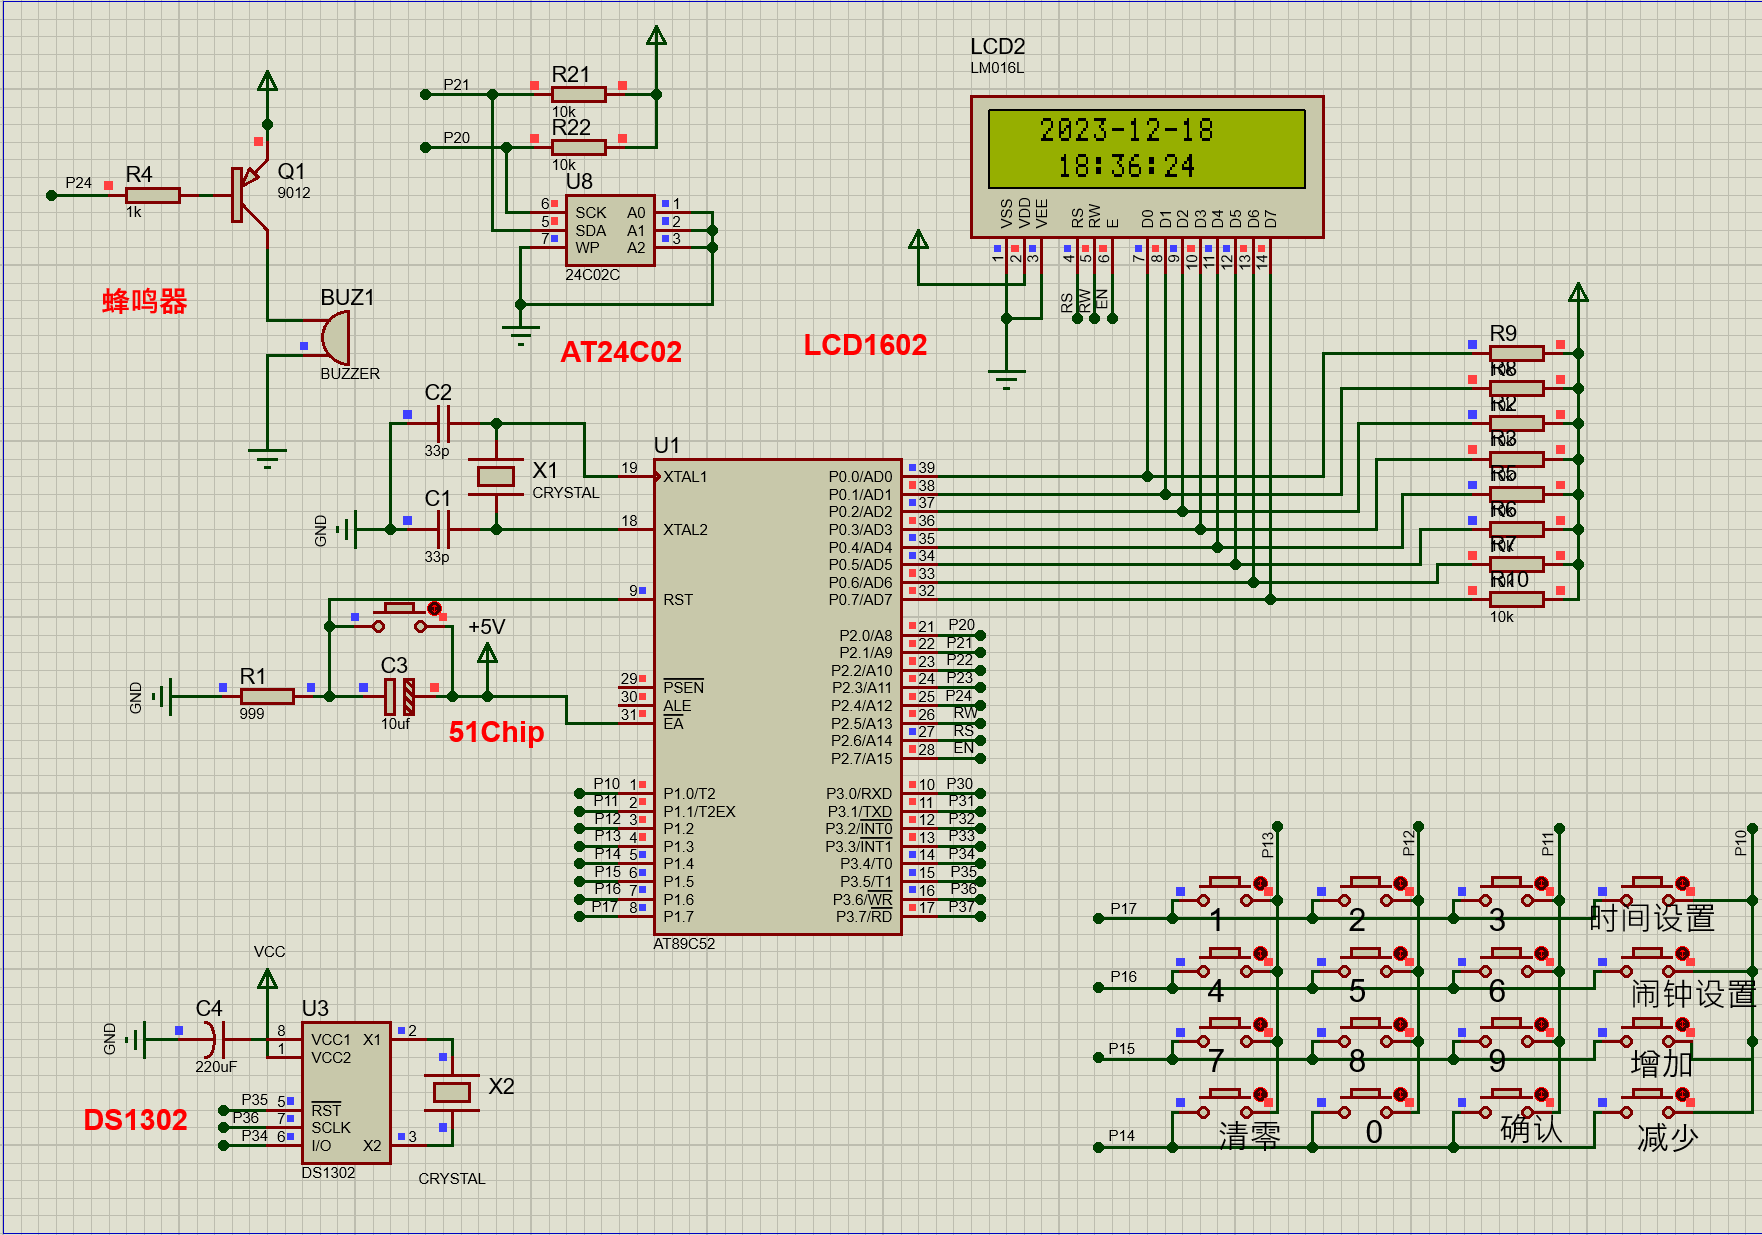Push the 时间设置 keypad button

coord(1648,892)
